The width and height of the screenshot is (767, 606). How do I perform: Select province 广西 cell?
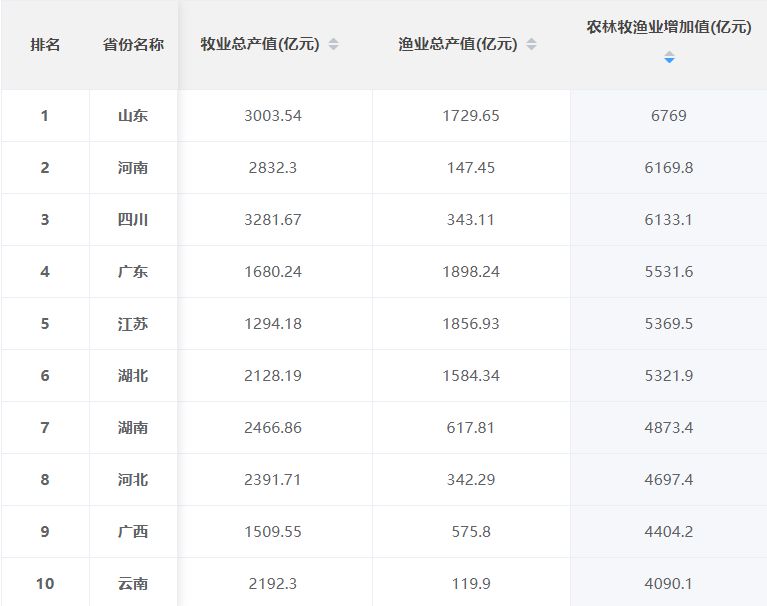133,532
